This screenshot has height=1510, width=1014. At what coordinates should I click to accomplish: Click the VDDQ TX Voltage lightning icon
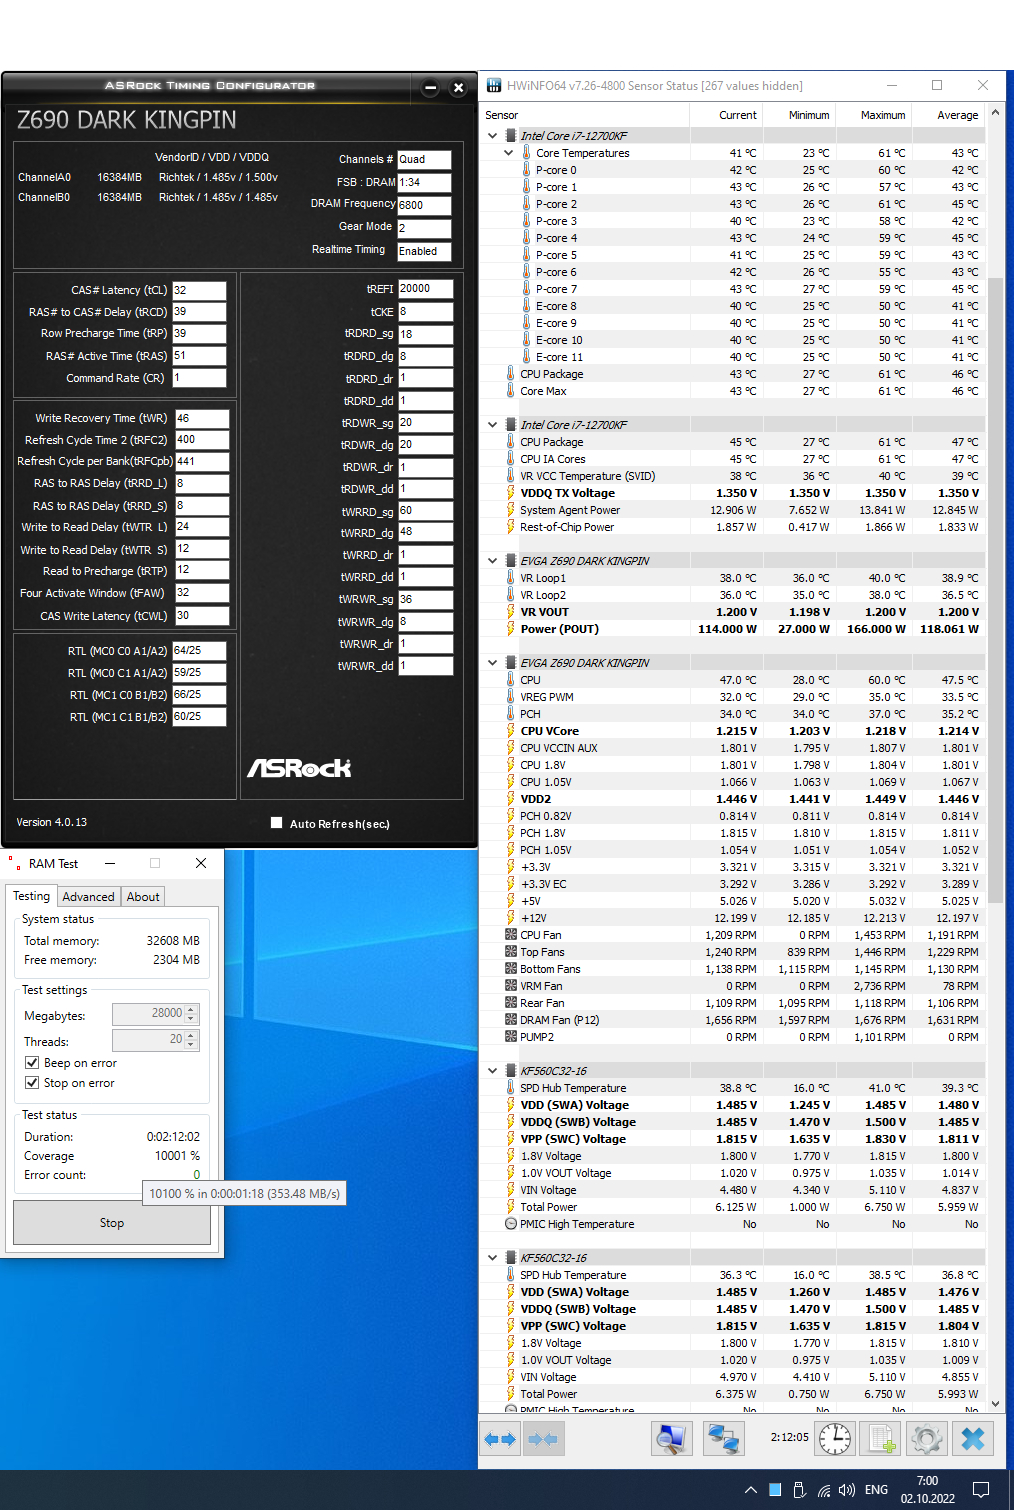point(511,493)
